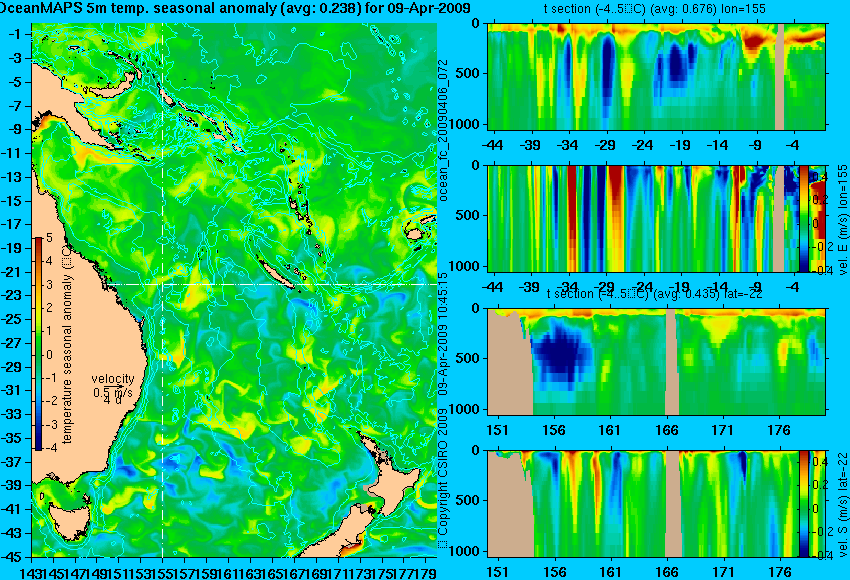The height and width of the screenshot is (580, 850).
Task: Click the '156' tick under southward velocity section
Action: pyautogui.click(x=554, y=572)
